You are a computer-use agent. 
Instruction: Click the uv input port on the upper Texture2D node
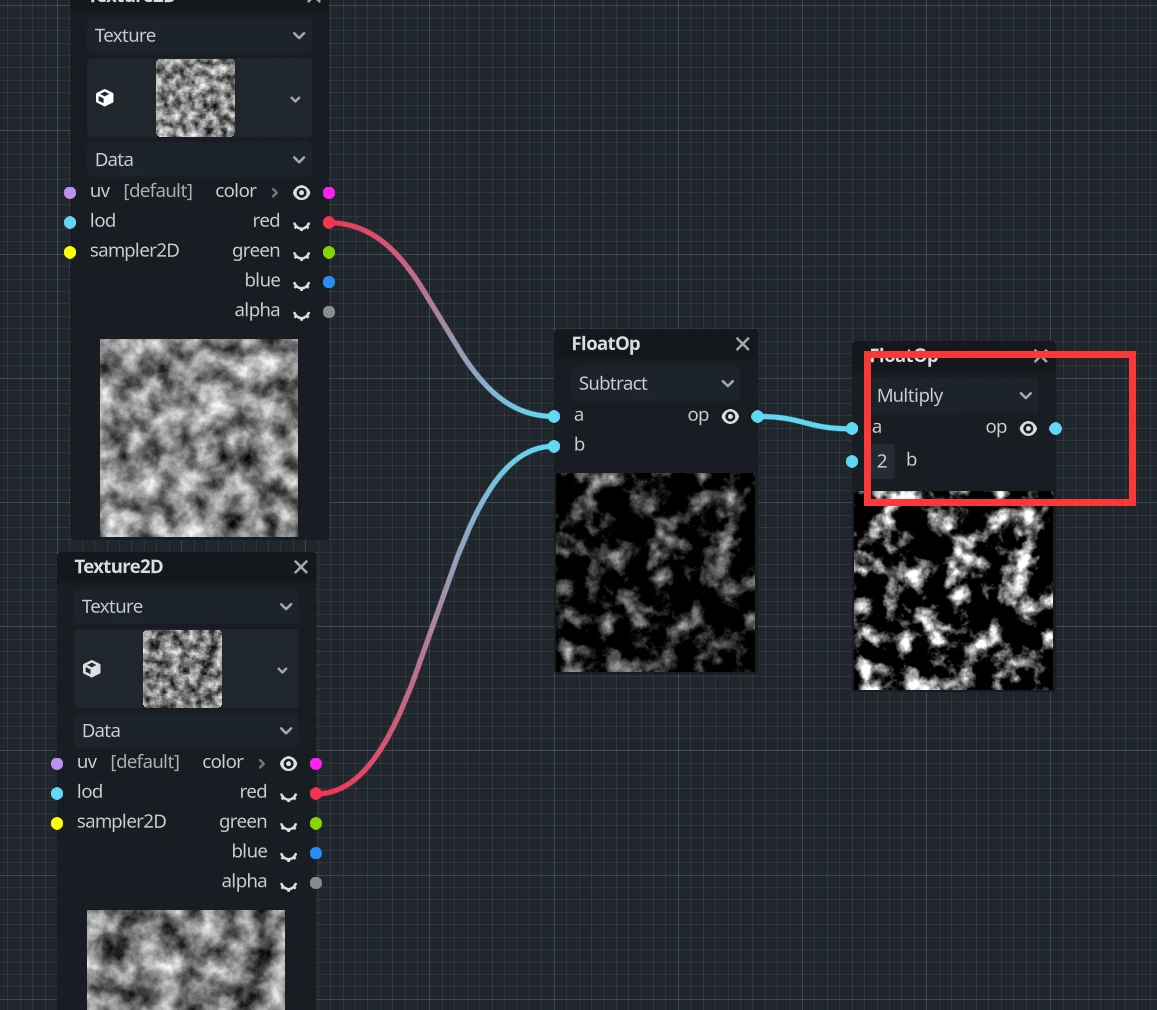coord(70,193)
